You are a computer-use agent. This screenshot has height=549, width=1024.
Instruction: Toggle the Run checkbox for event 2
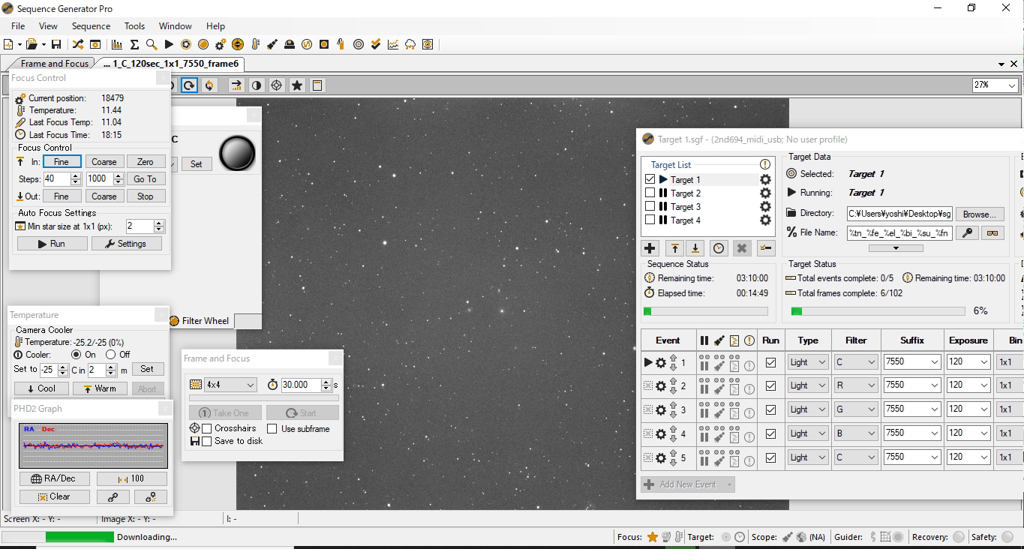[771, 386]
